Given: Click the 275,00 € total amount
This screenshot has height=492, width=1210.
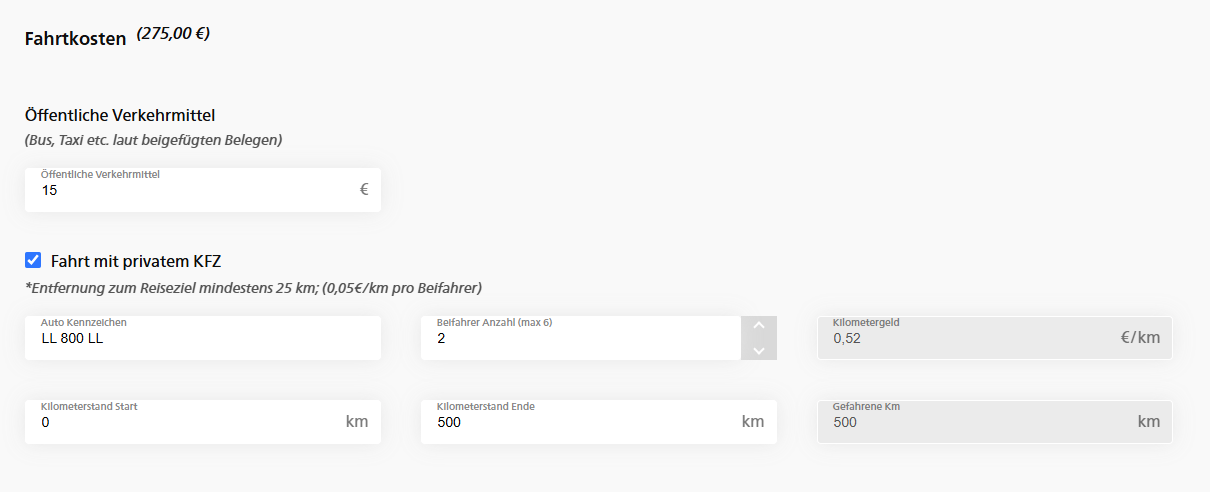Looking at the screenshot, I should [x=173, y=34].
